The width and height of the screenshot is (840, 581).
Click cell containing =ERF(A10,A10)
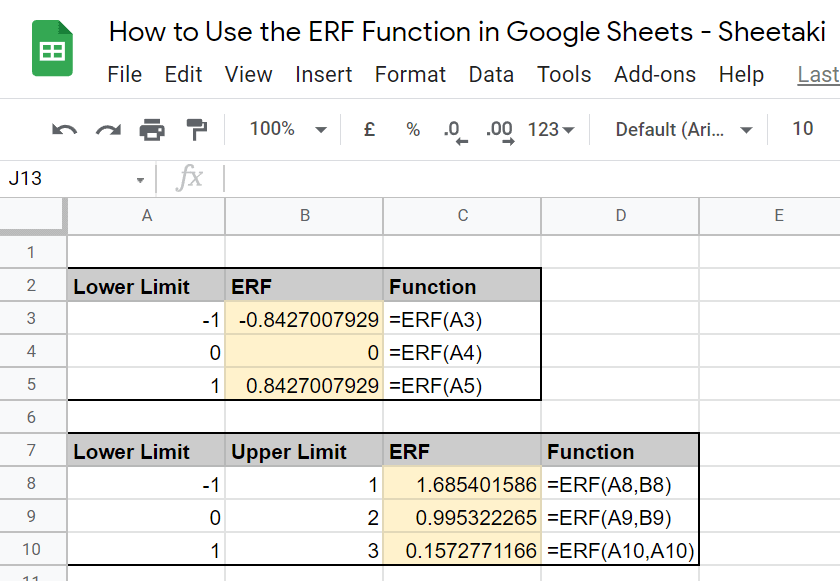click(620, 550)
